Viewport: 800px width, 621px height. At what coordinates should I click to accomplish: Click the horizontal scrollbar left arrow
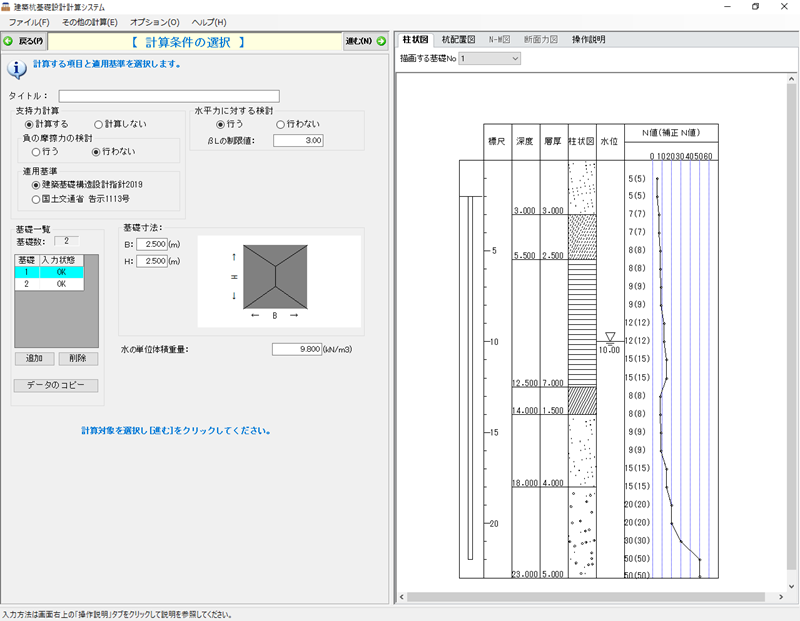pyautogui.click(x=402, y=597)
